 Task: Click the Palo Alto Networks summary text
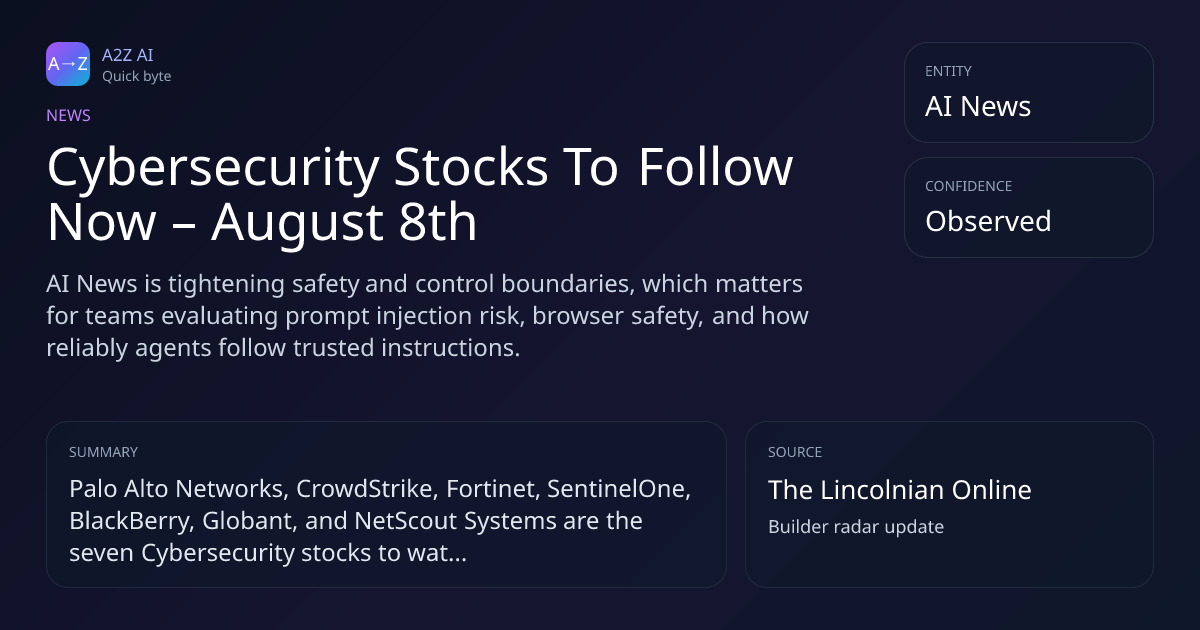tap(380, 521)
